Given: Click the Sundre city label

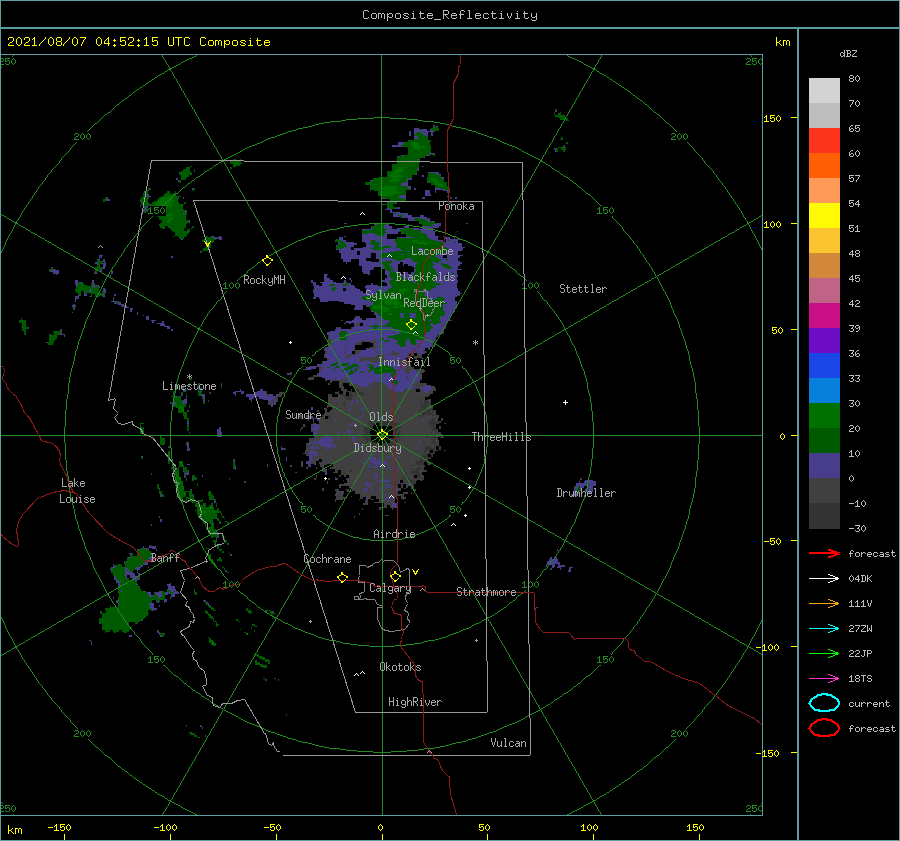Looking at the screenshot, I should 303,414.
